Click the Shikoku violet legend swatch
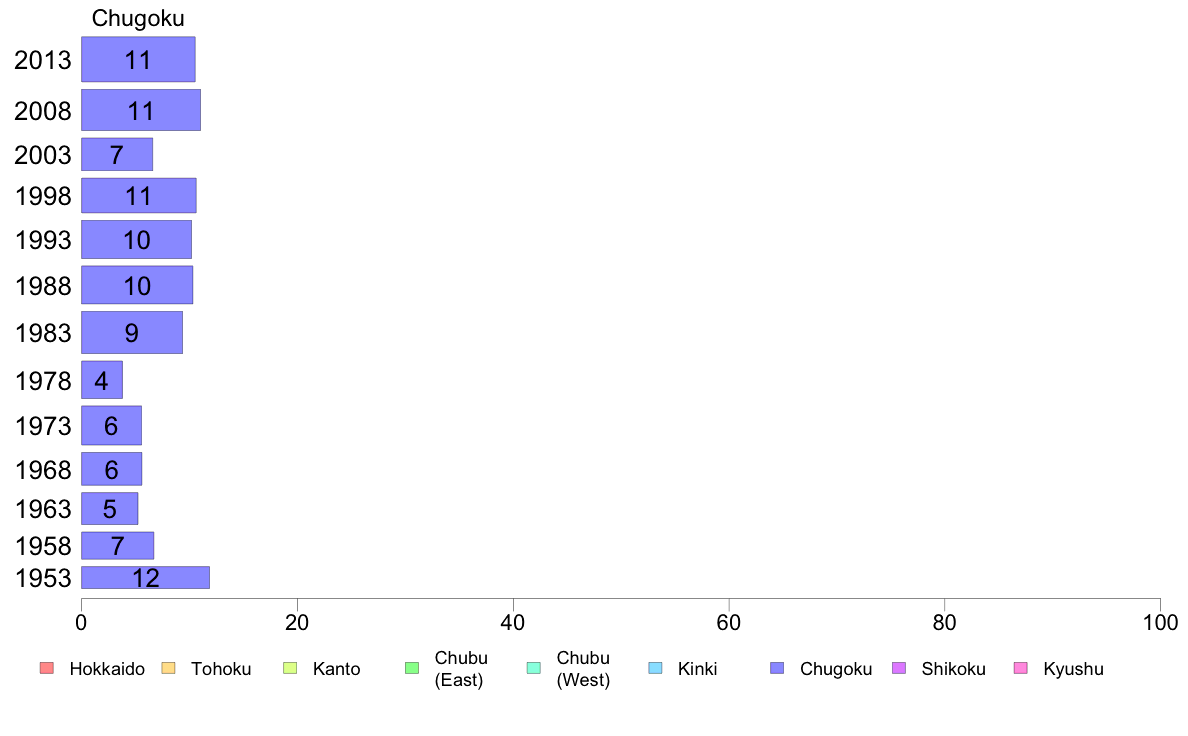 click(x=899, y=668)
